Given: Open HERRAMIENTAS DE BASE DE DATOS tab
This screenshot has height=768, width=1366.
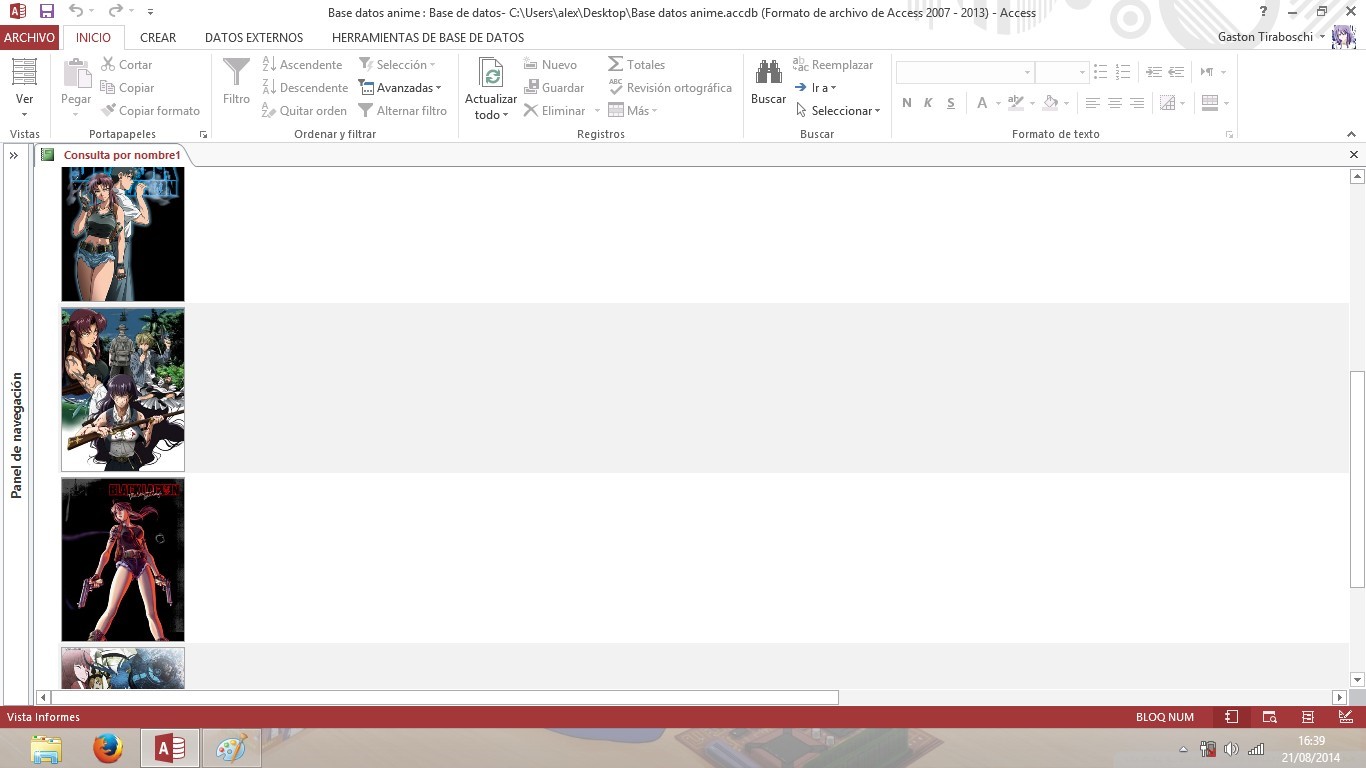Looking at the screenshot, I should [x=428, y=37].
